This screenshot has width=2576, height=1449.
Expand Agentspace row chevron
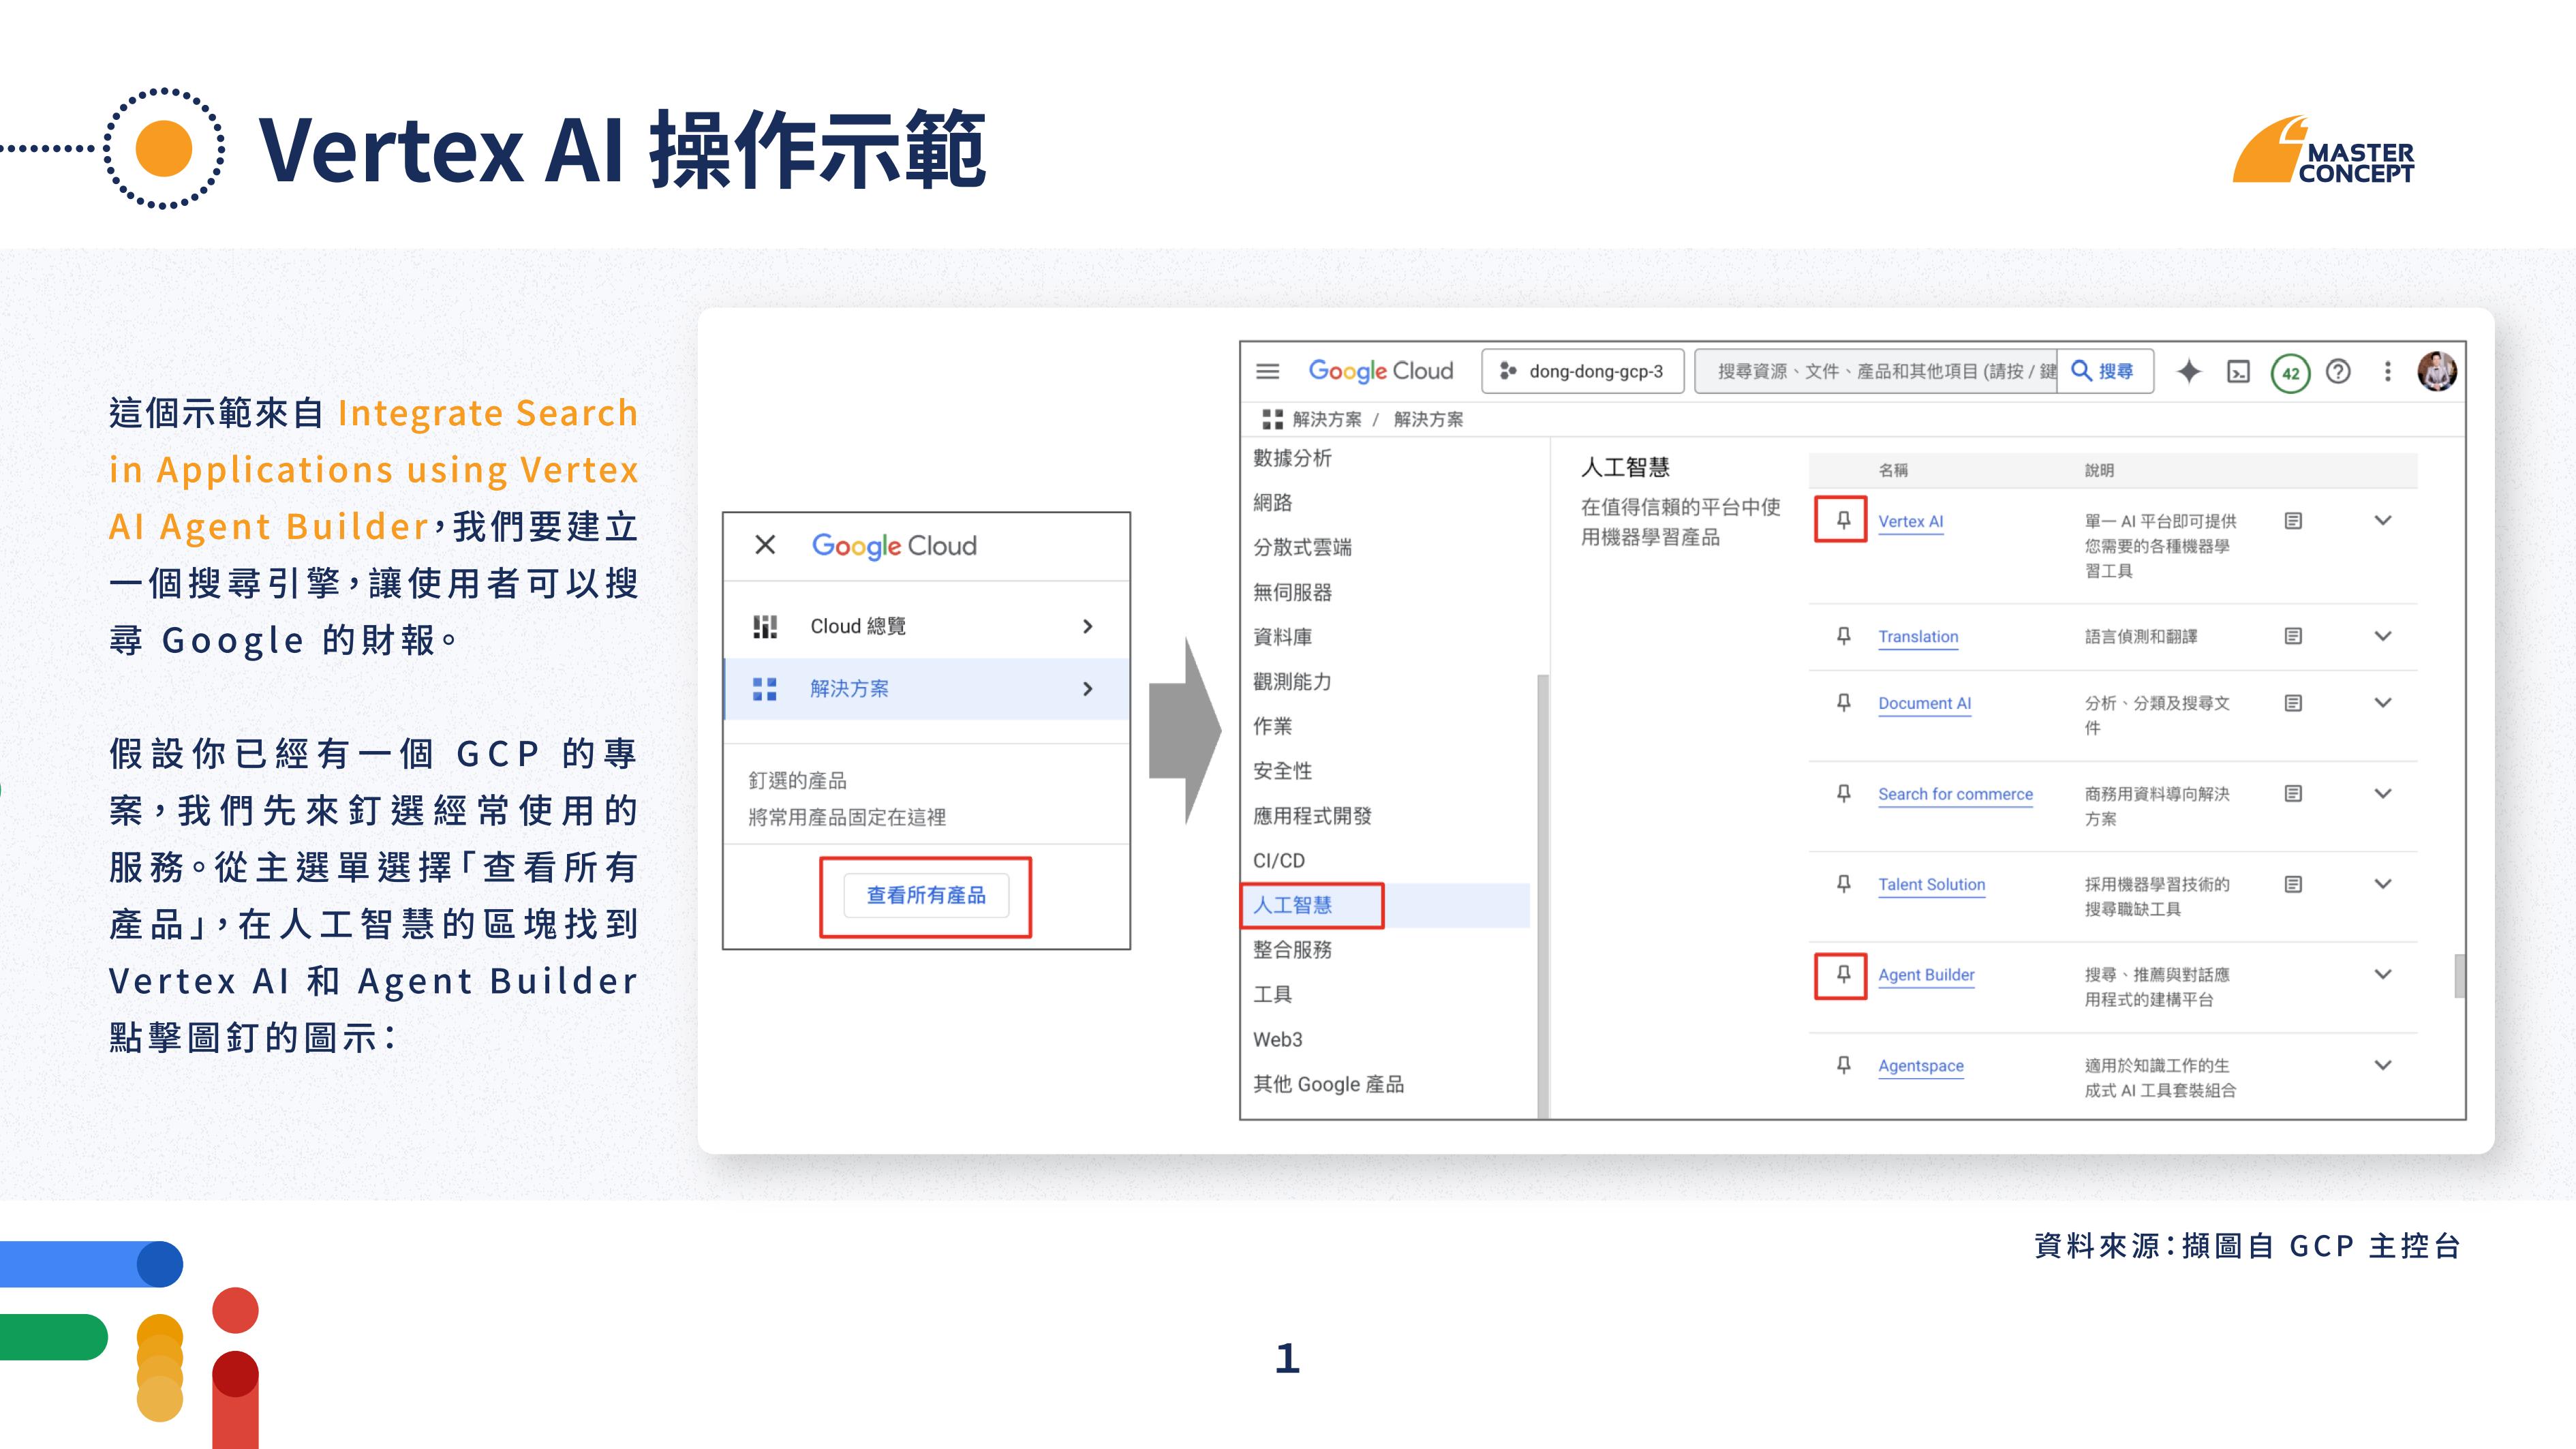pos(2383,1065)
